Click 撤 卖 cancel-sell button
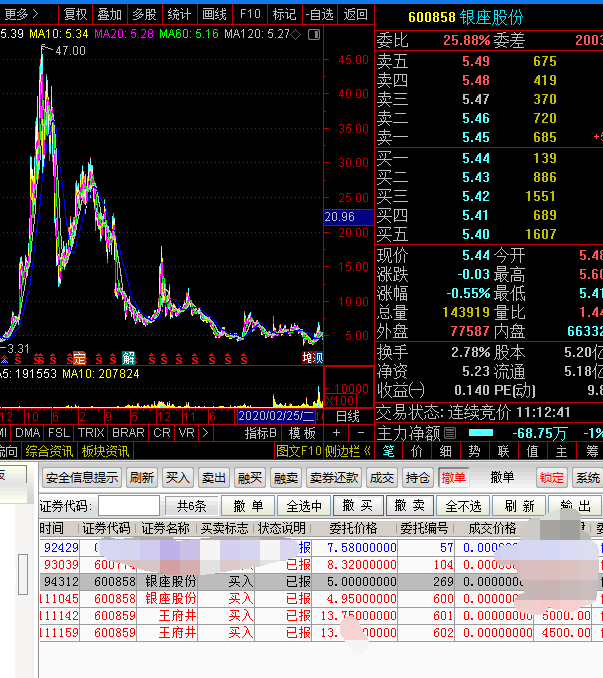This screenshot has width=603, height=678. (410, 505)
